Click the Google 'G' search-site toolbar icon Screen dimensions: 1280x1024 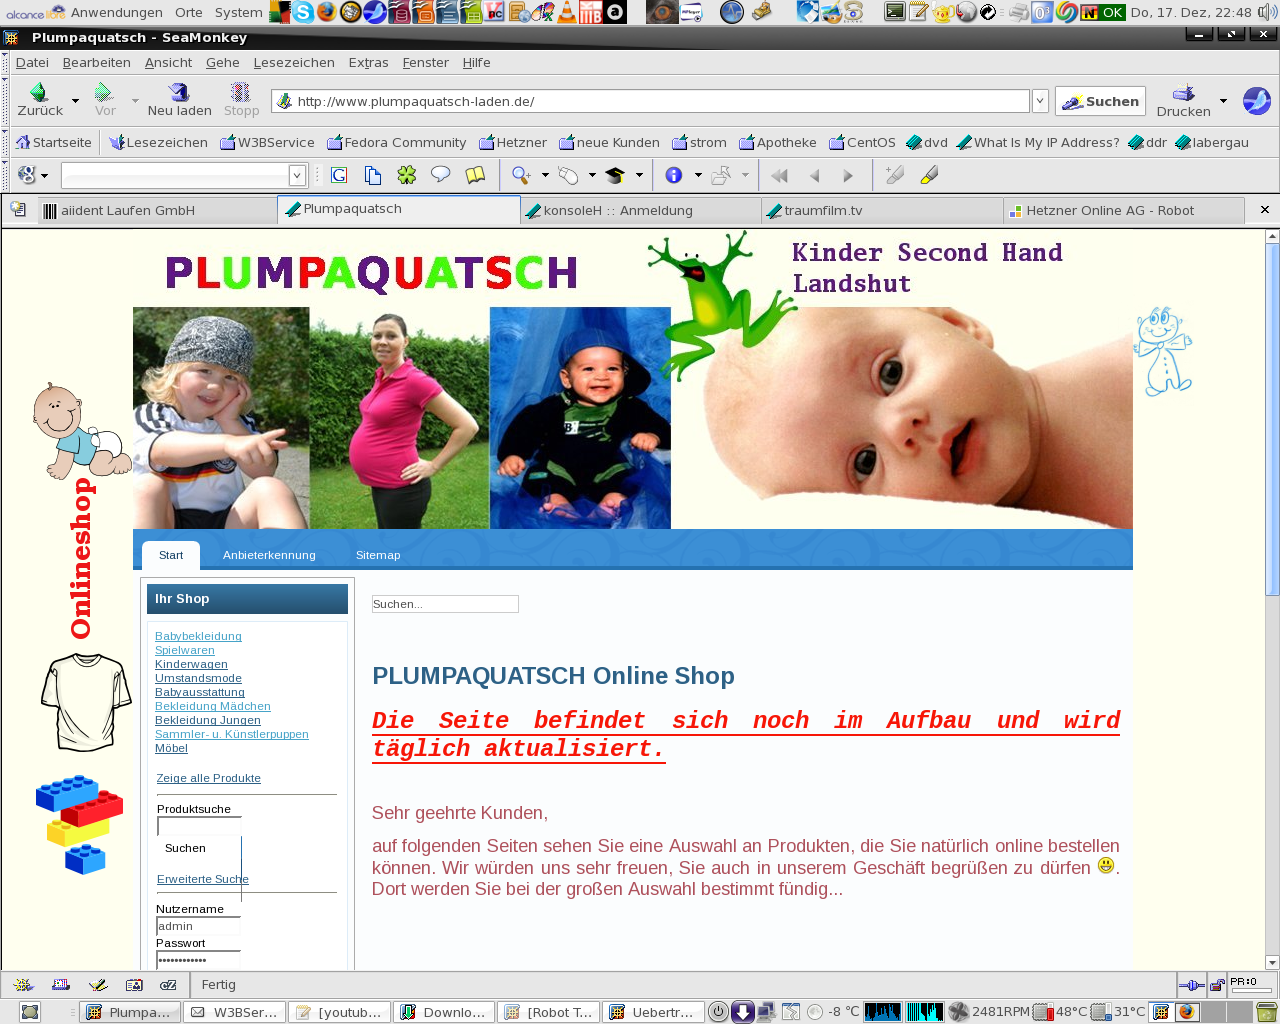tap(339, 175)
